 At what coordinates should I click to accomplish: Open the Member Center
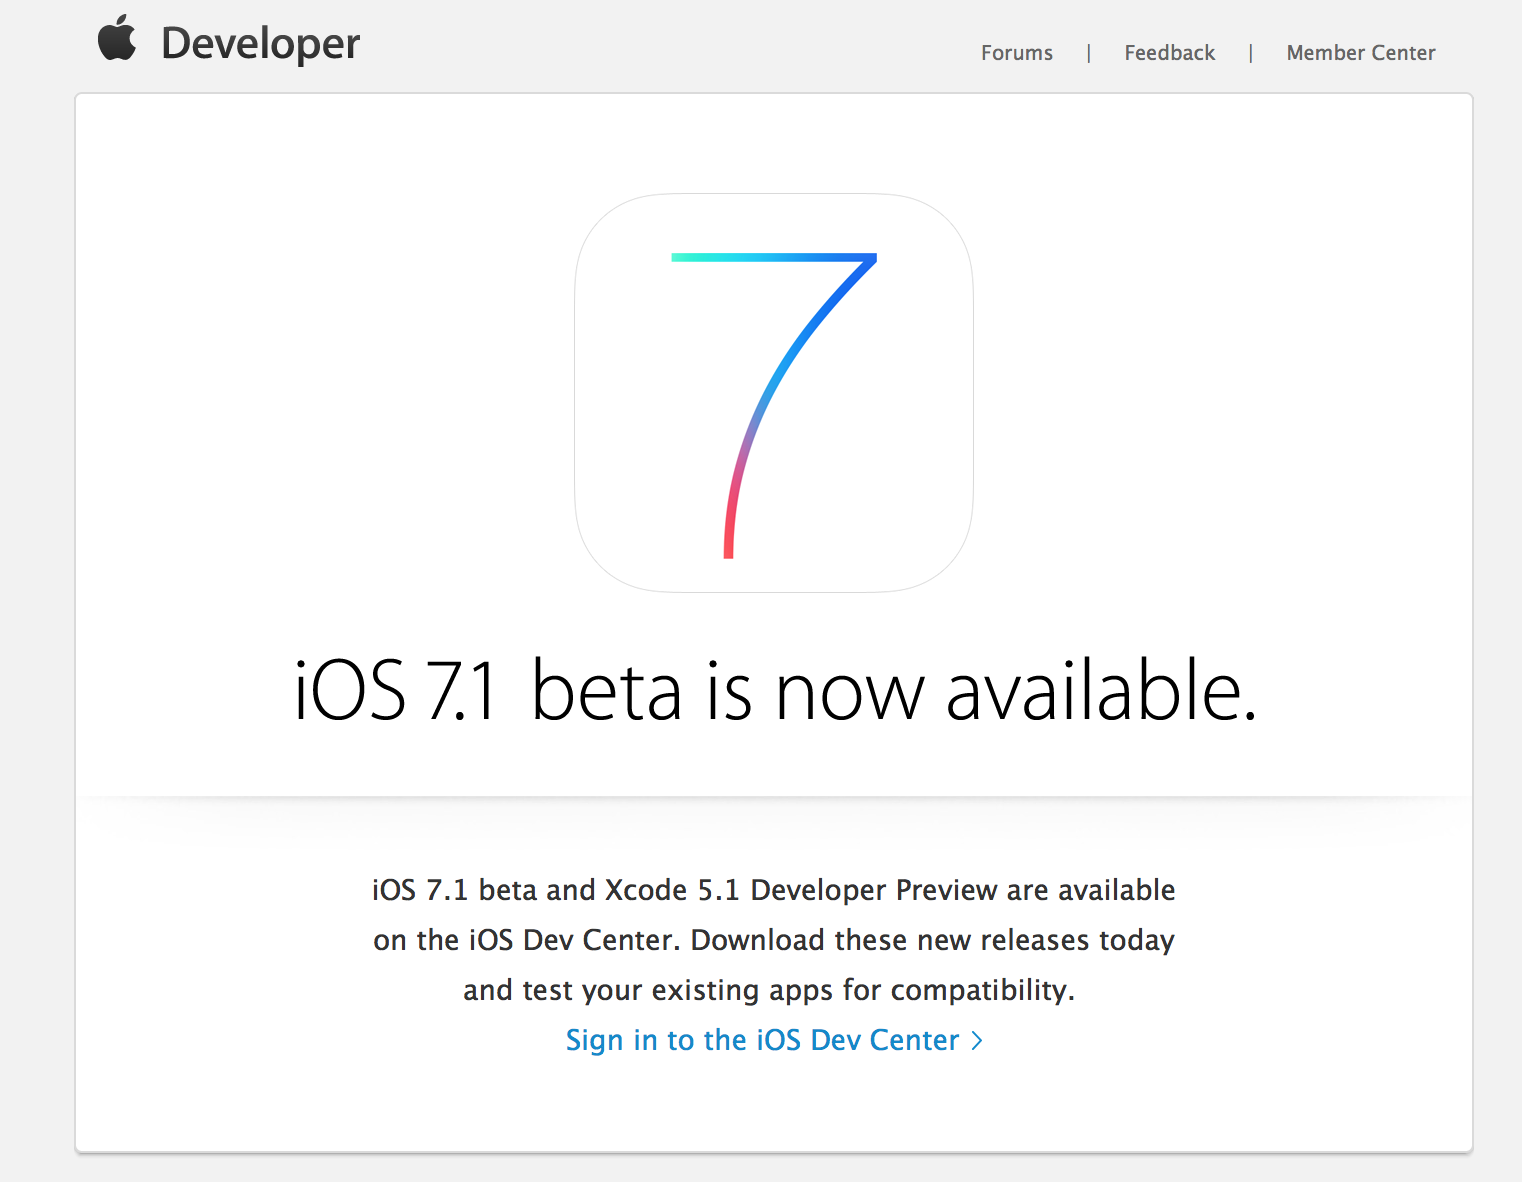click(1361, 52)
